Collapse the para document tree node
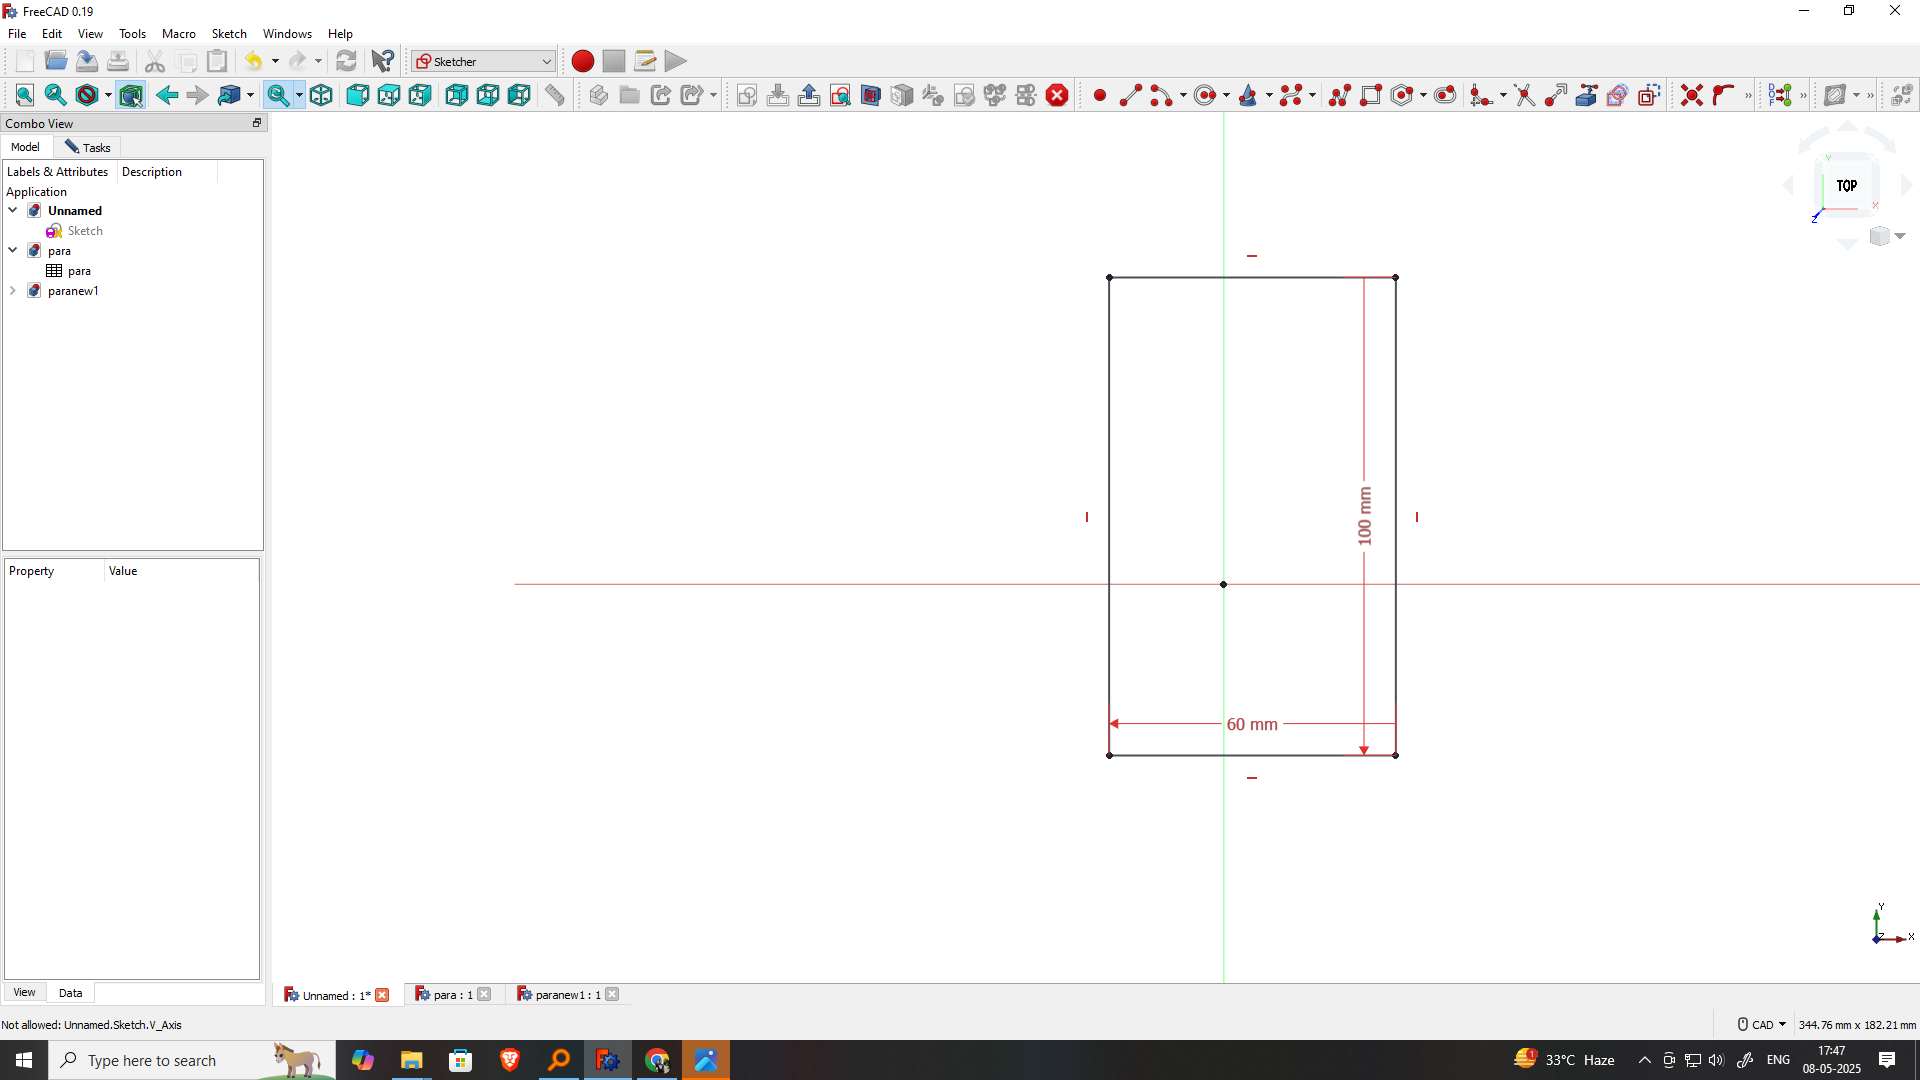Image resolution: width=1920 pixels, height=1080 pixels. point(13,250)
